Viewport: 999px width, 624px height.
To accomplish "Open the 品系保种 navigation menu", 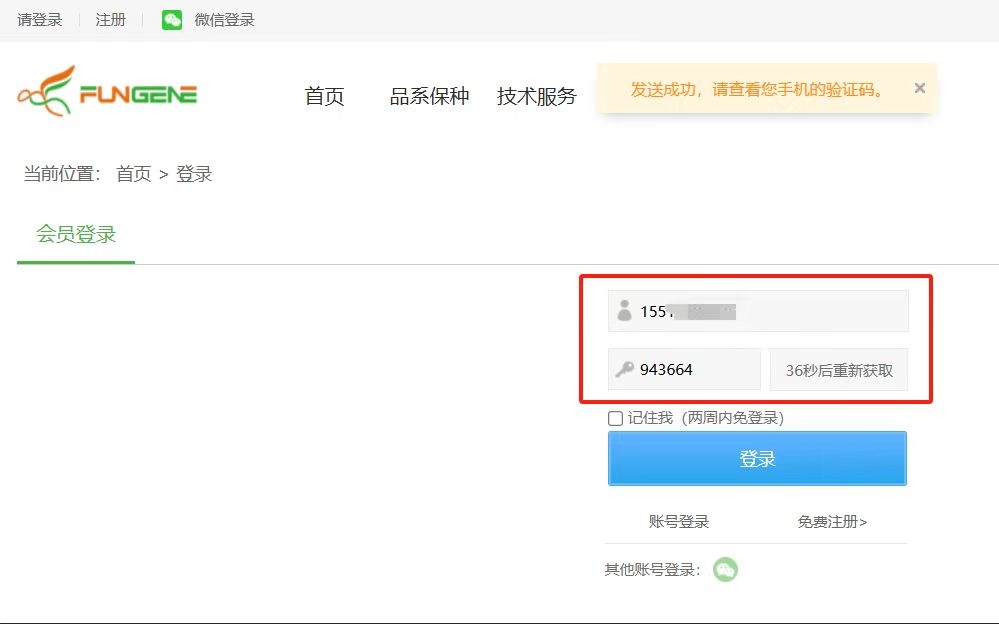I will (429, 97).
